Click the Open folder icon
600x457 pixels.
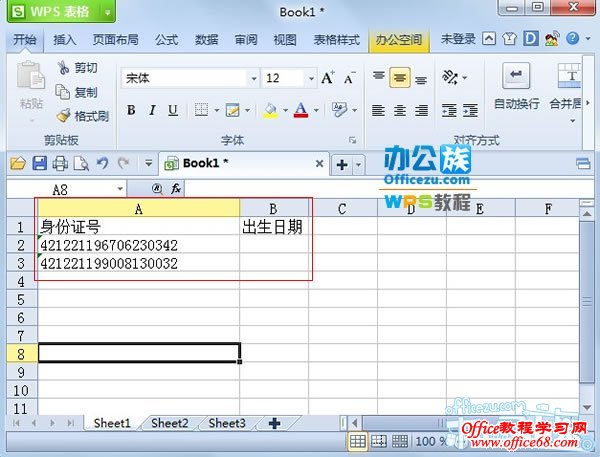coord(18,163)
